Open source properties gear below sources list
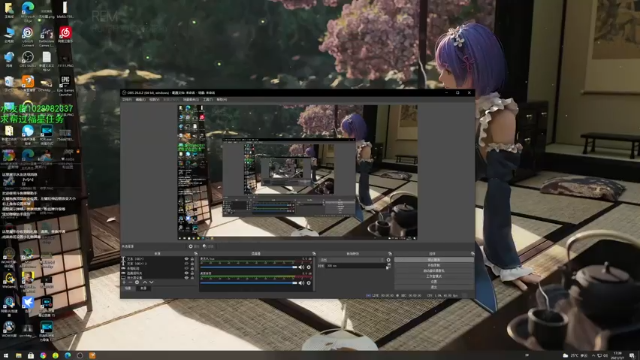640x360 pixels. [137, 282]
